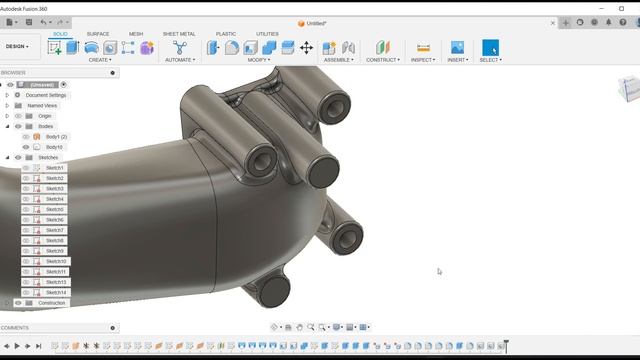Select the Move/Copy arrows tool
The height and width of the screenshot is (360, 640).
pyautogui.click(x=306, y=48)
